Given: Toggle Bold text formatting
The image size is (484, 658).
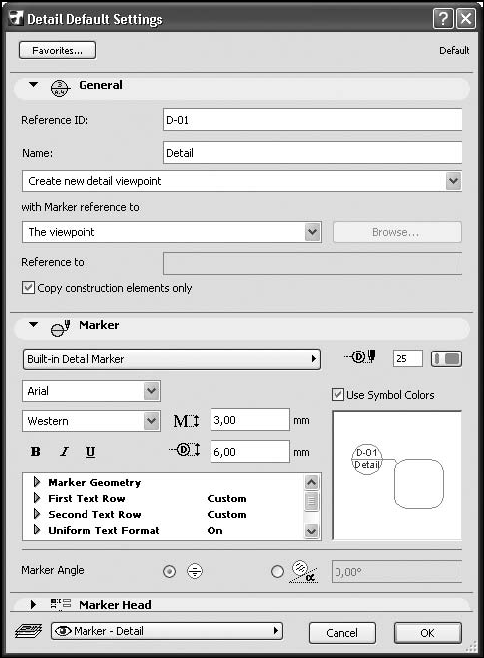Looking at the screenshot, I should click(x=36, y=452).
